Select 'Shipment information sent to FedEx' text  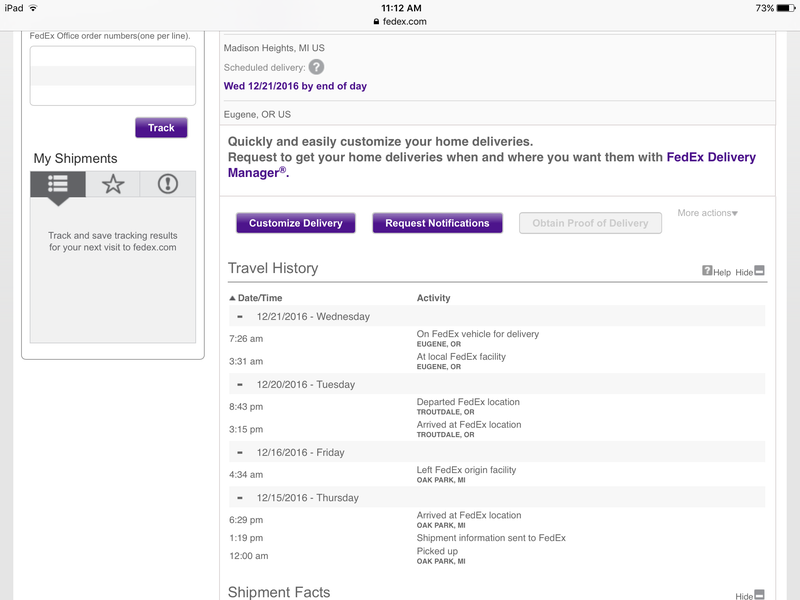[491, 538]
